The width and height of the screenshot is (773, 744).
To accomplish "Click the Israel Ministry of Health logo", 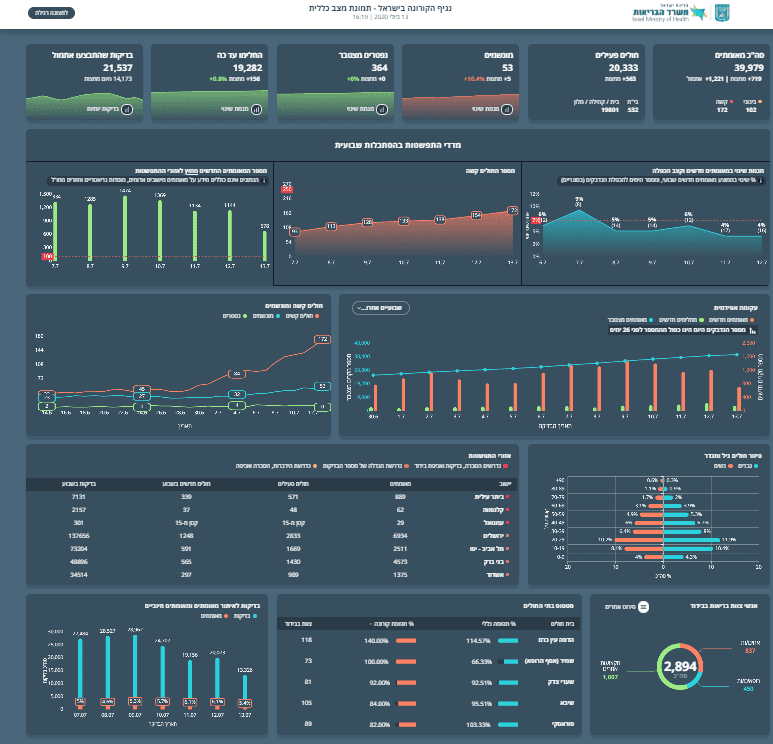I will (x=669, y=13).
